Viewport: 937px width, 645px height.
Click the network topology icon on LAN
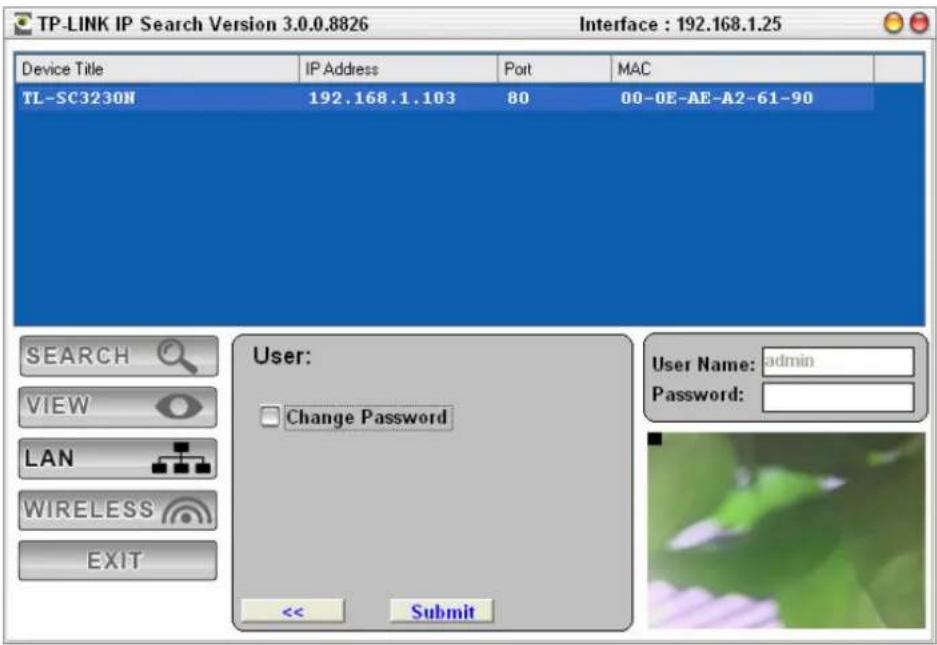181,458
